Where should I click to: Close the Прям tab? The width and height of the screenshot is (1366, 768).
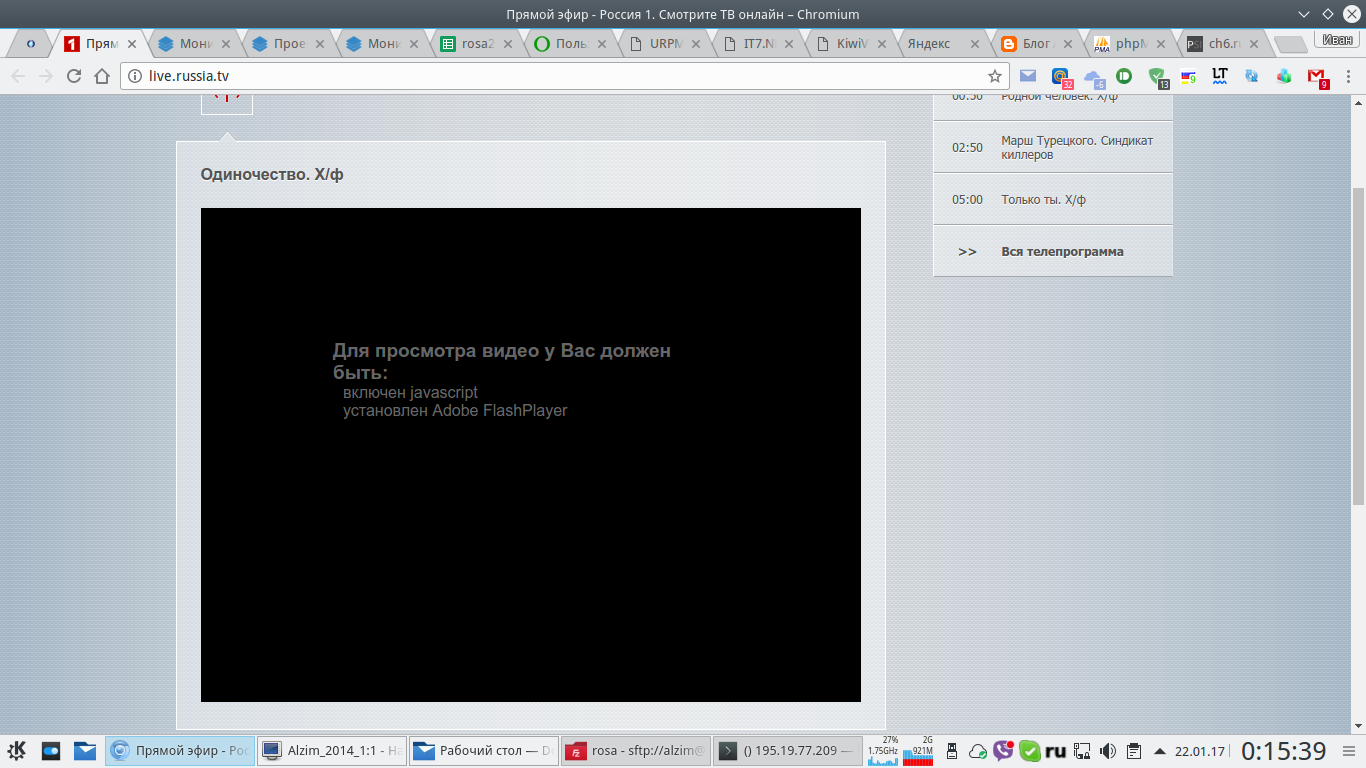(x=131, y=44)
